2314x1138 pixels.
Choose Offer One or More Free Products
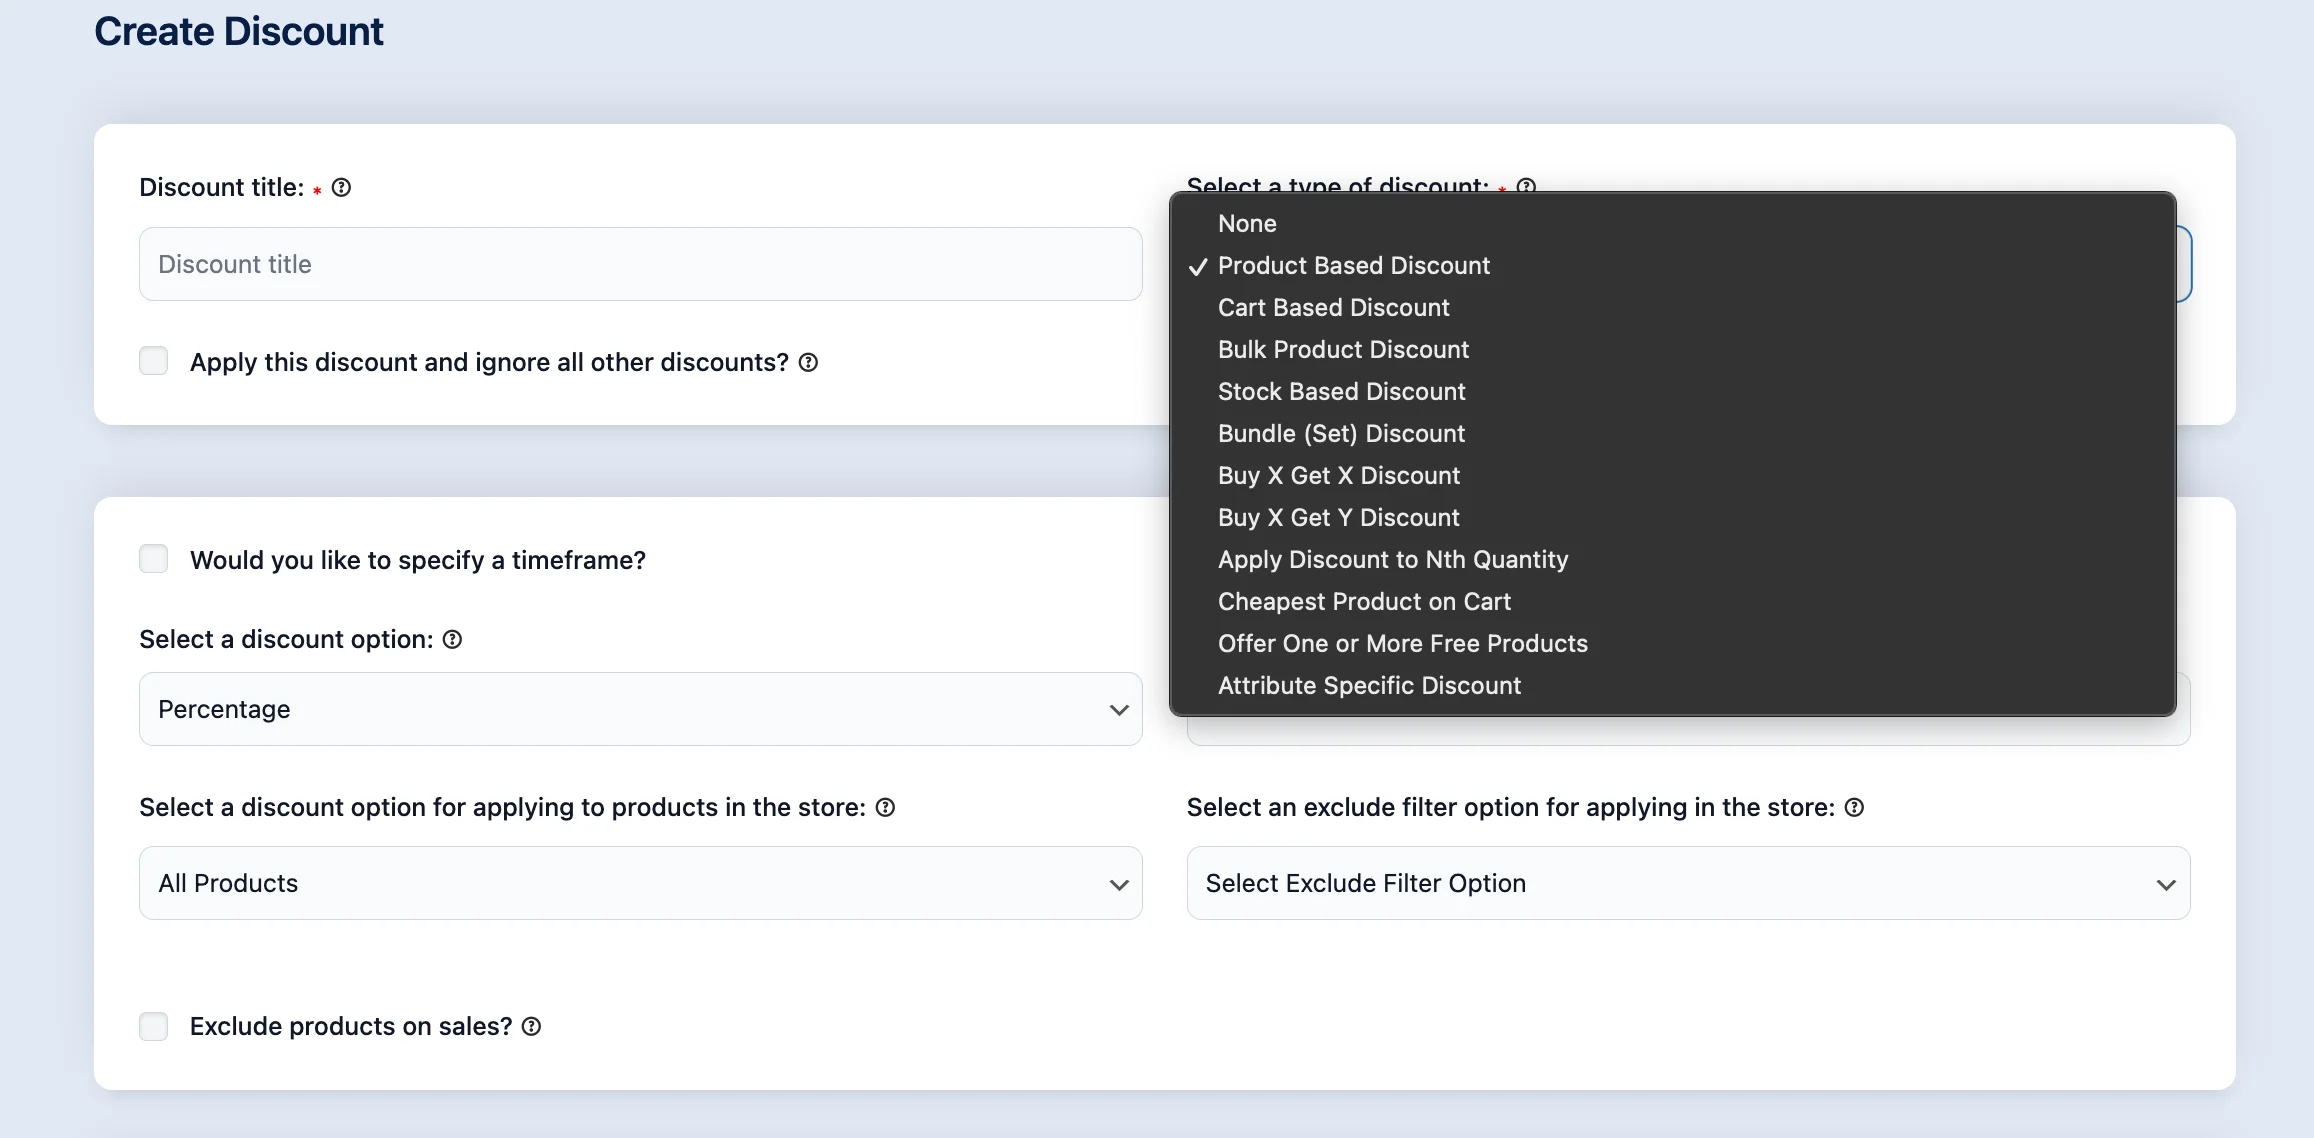tap(1402, 644)
